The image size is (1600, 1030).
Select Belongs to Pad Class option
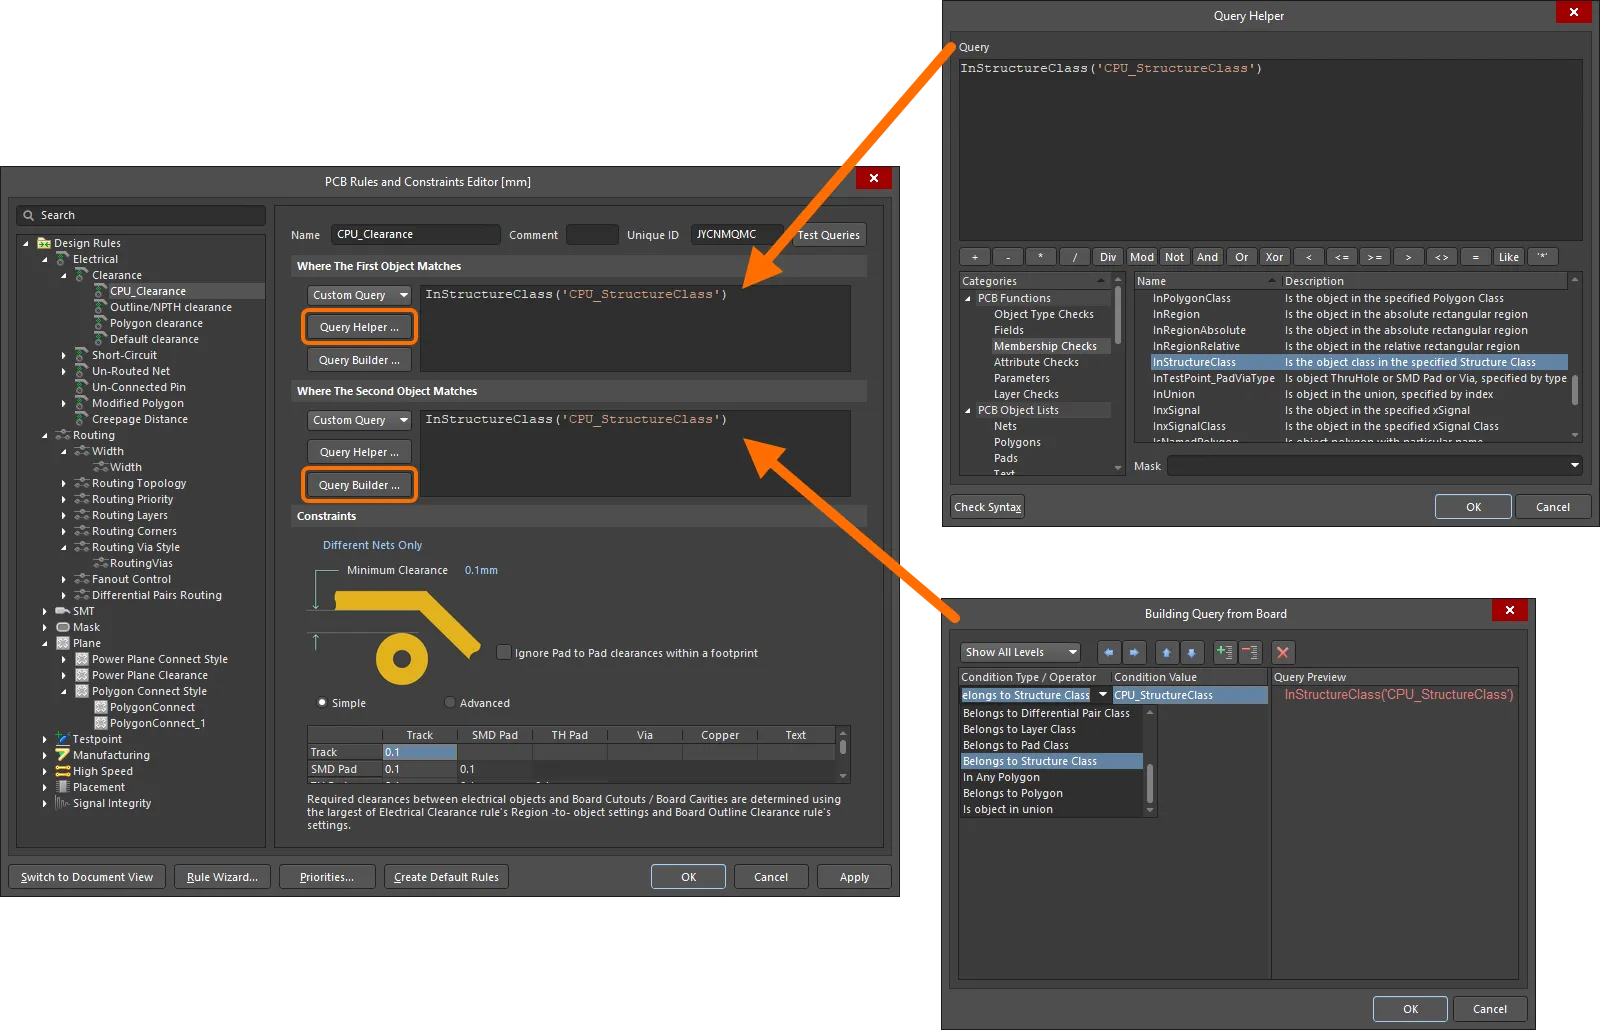(1050, 745)
